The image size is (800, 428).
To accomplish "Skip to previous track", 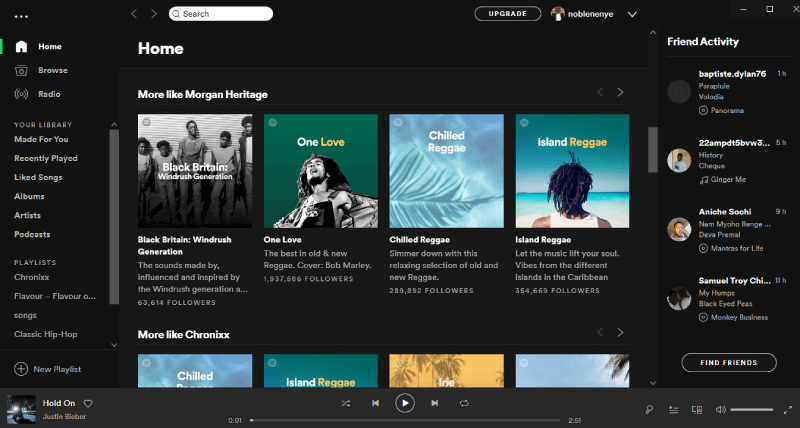I will tap(376, 403).
